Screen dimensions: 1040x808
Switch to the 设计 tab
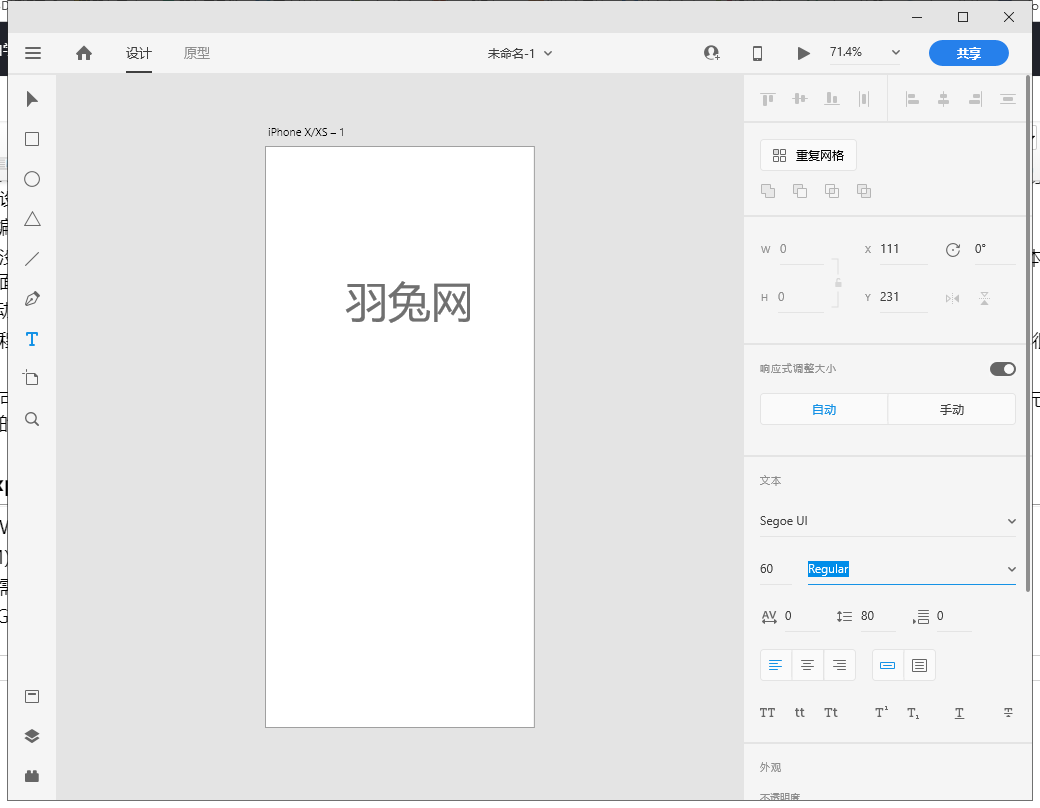[x=139, y=53]
